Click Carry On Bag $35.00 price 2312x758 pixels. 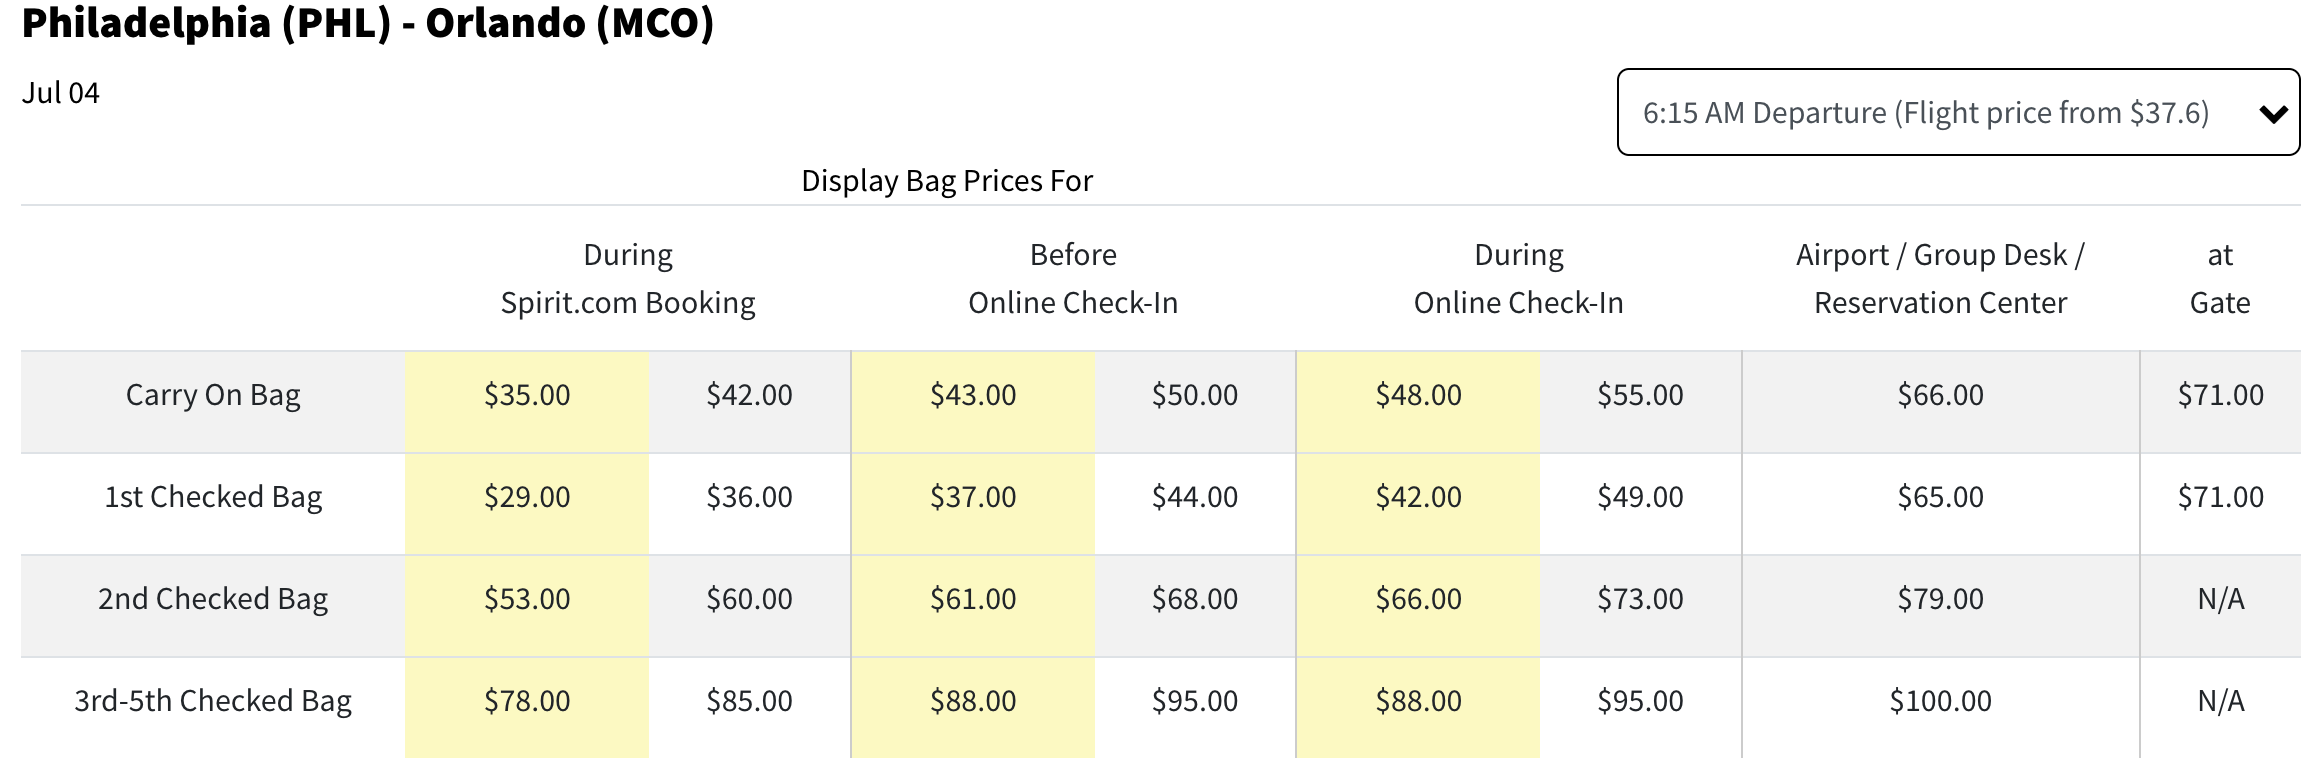click(527, 395)
